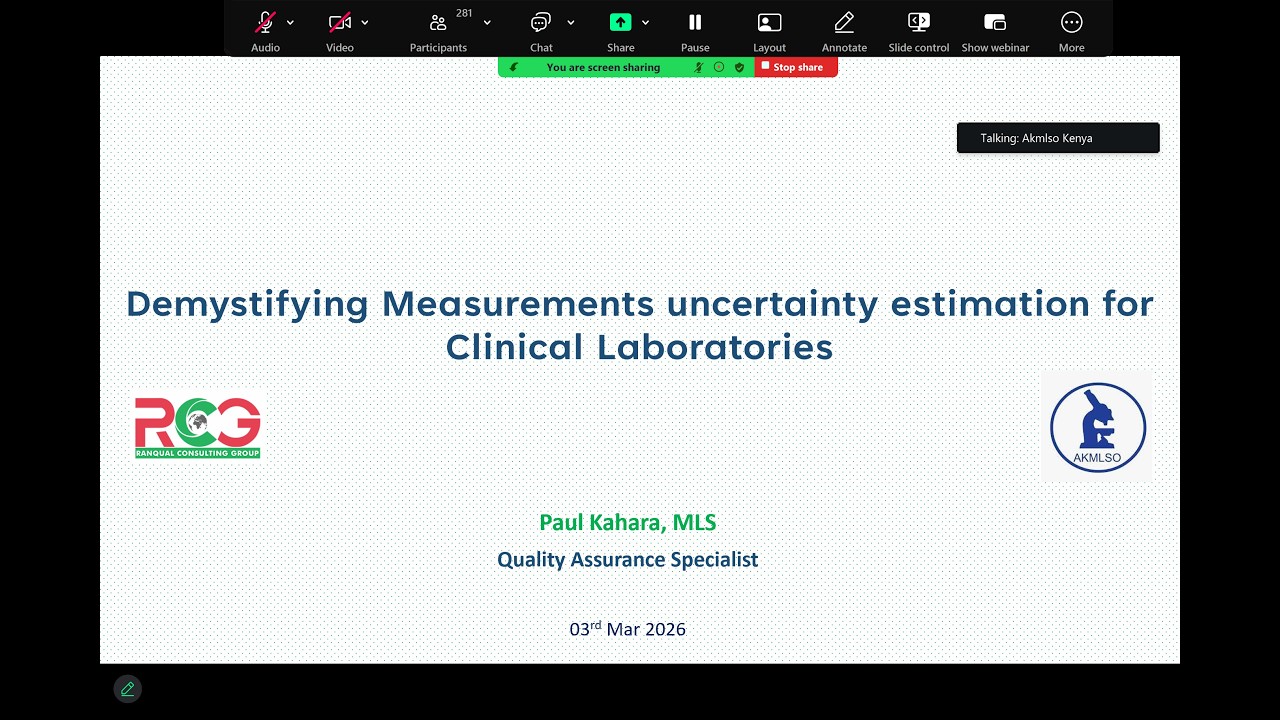Open audio options chevron next to Audio
This screenshot has width=1280, height=720.
[x=290, y=22]
